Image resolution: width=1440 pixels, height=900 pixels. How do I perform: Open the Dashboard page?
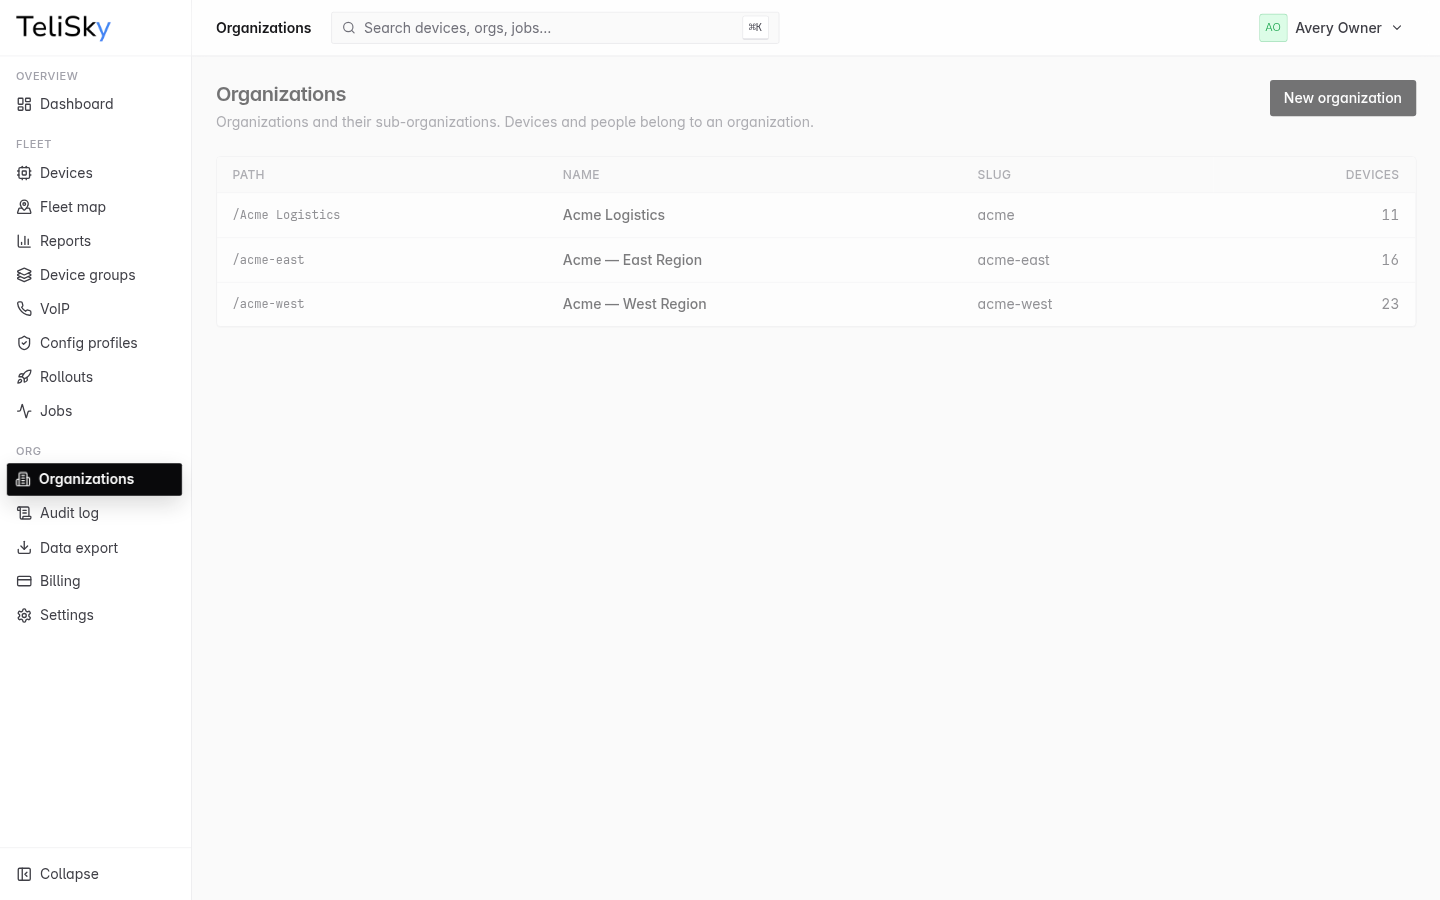pos(95,104)
